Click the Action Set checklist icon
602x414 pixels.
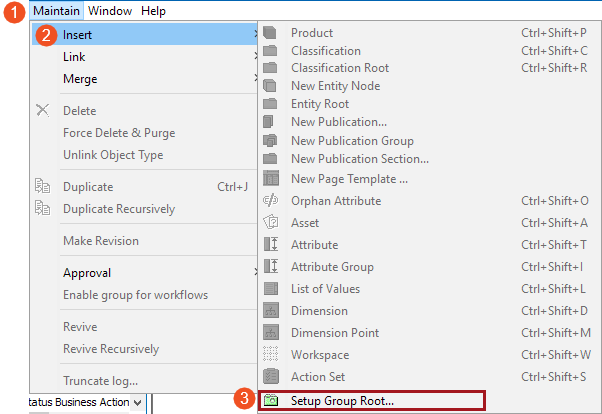[271, 376]
